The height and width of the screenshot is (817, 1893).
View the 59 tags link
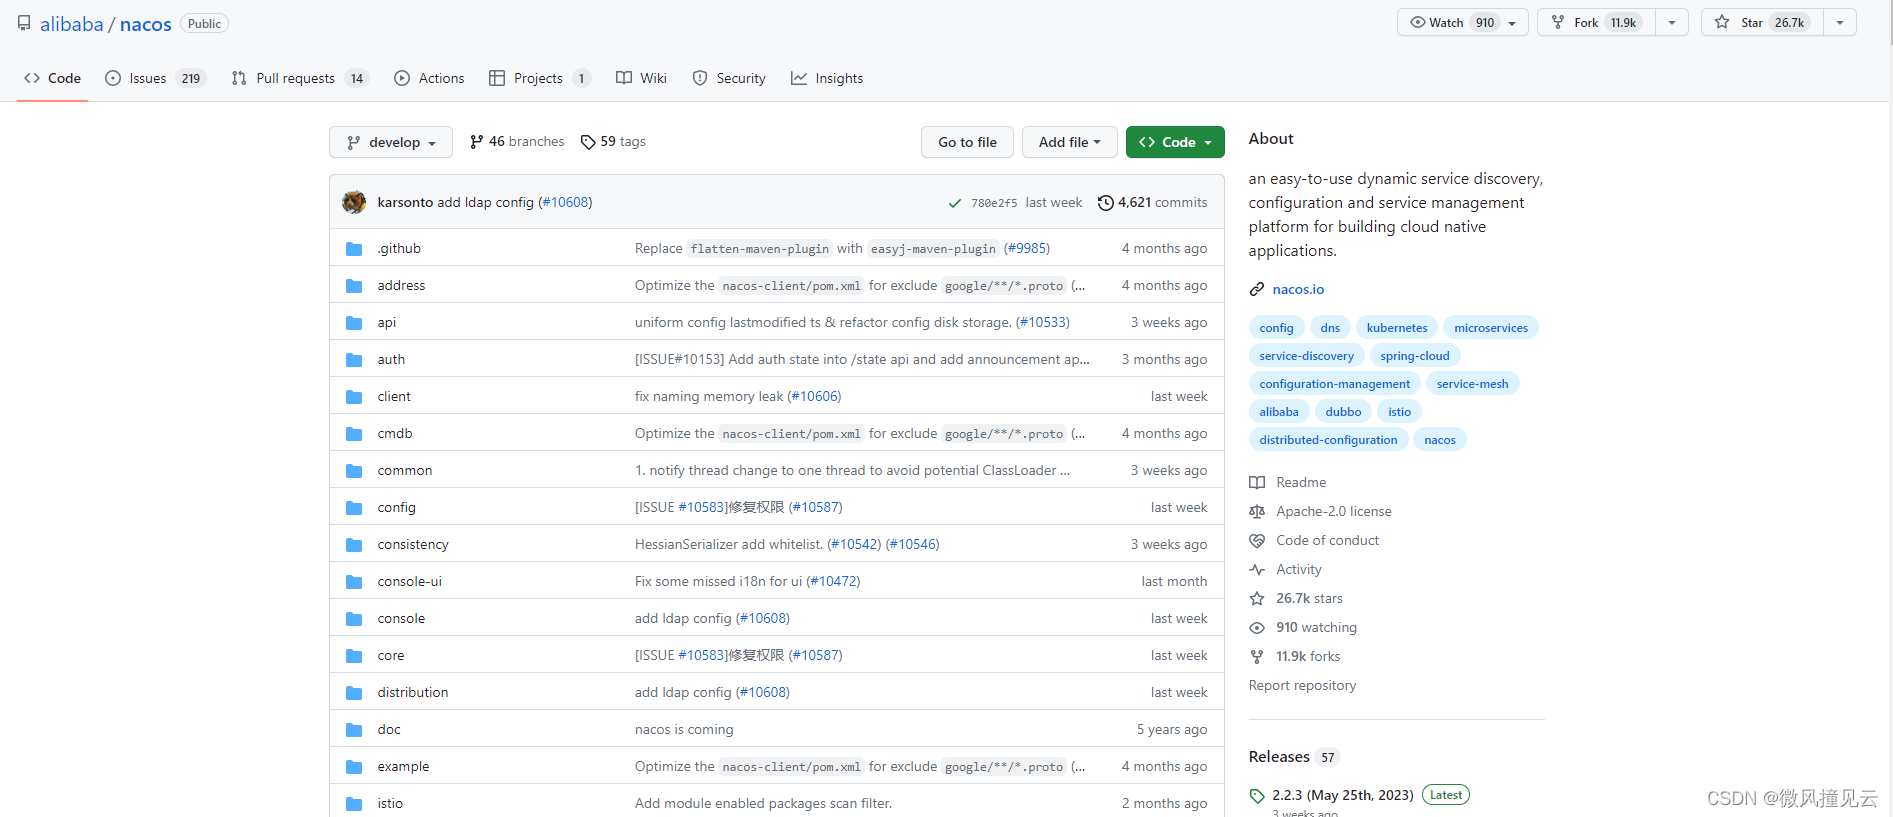(x=613, y=142)
